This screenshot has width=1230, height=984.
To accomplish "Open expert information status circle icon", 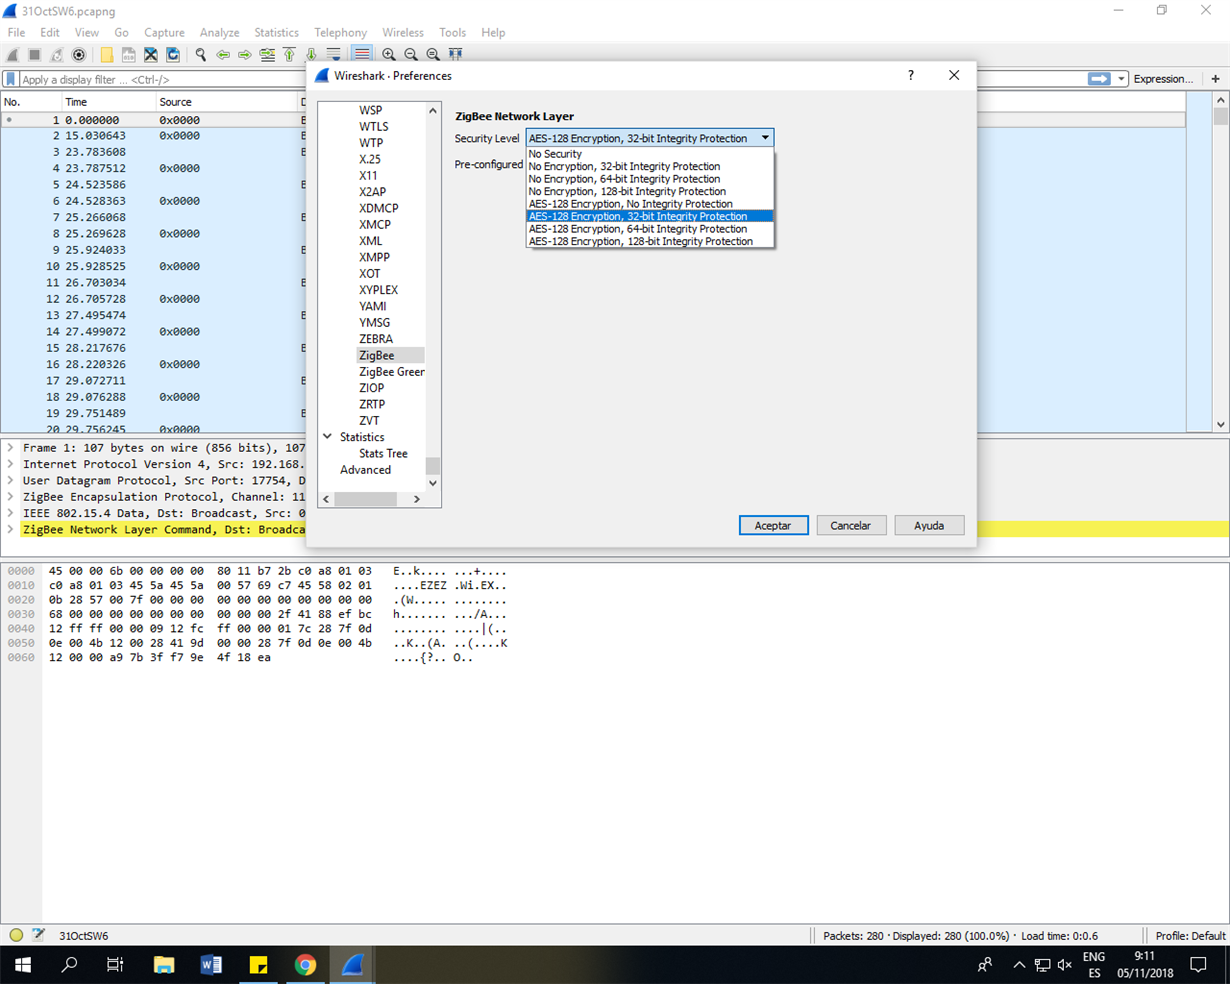I will pos(16,936).
